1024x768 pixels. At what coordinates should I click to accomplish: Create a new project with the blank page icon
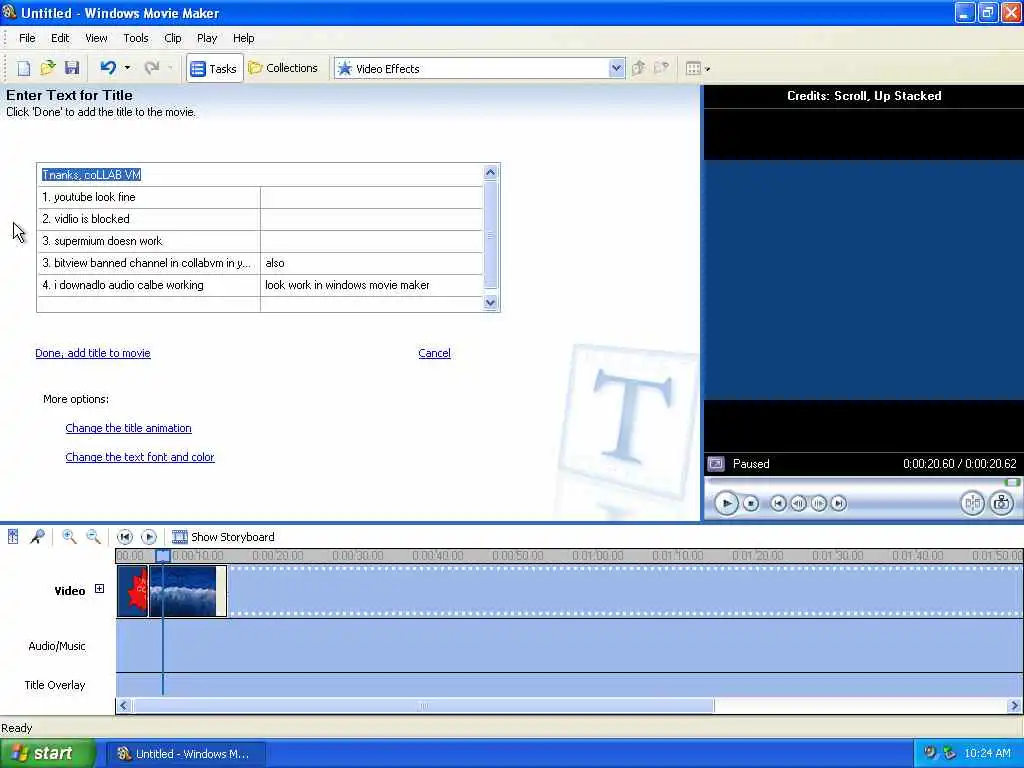point(24,68)
